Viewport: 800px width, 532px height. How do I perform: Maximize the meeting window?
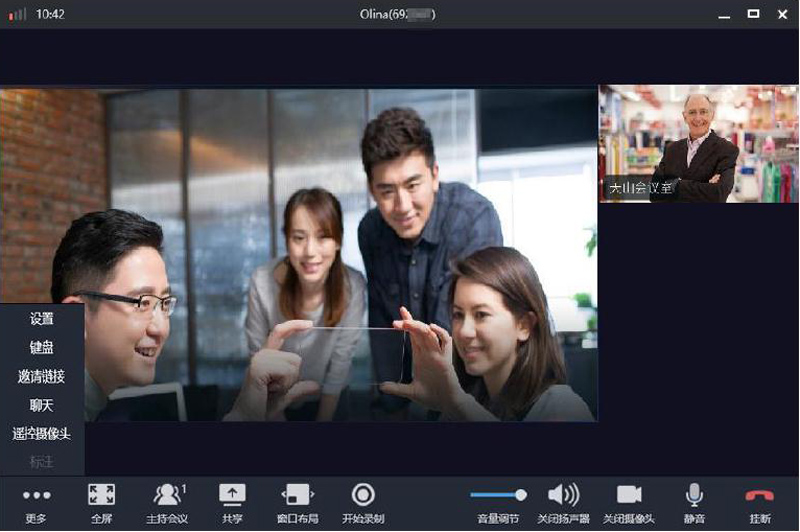[753, 14]
